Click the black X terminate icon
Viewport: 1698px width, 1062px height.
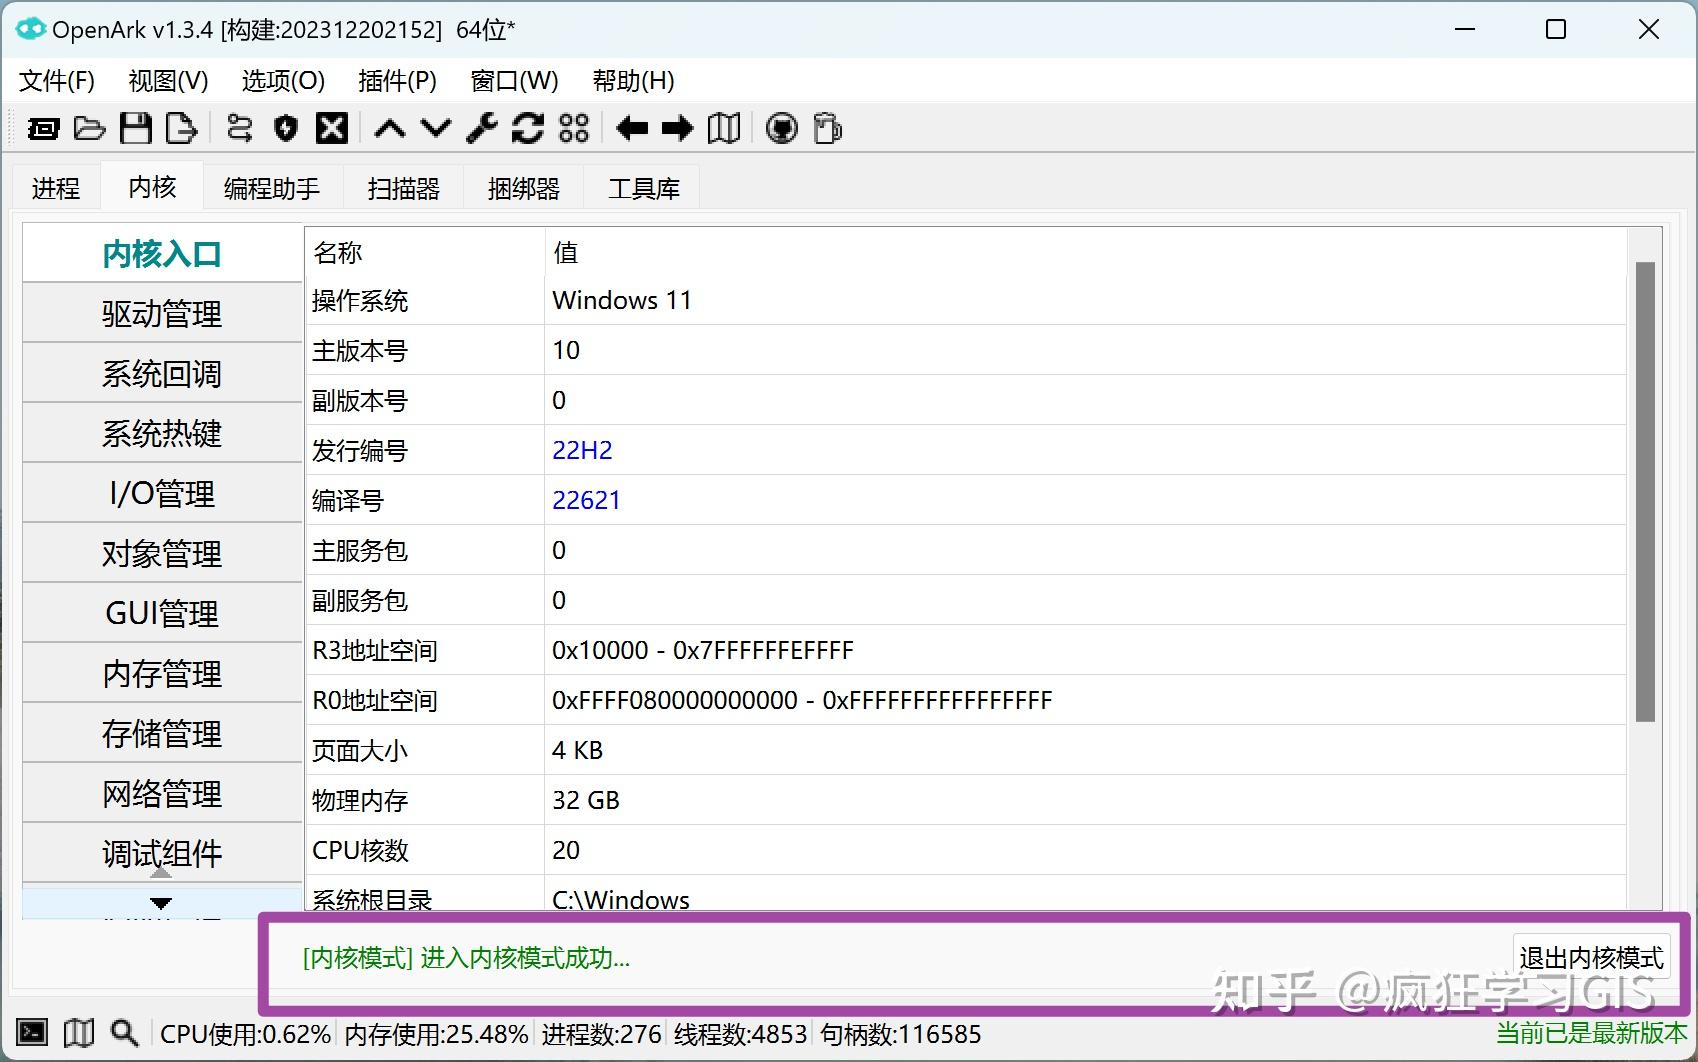[x=331, y=128]
